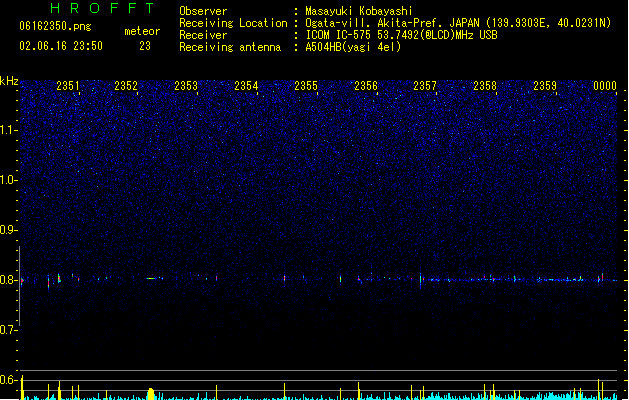Click the meteor label
This screenshot has width=629, height=400.
pos(142,31)
